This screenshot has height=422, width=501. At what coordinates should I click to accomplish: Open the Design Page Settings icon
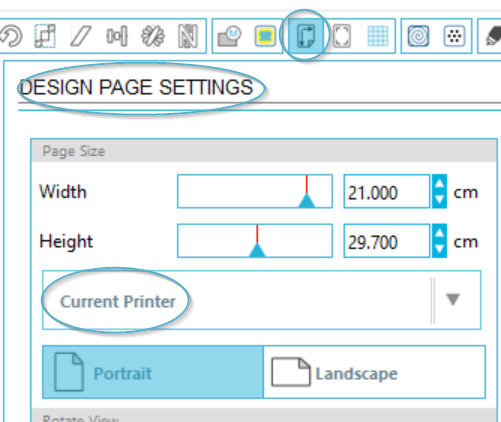coord(305,35)
